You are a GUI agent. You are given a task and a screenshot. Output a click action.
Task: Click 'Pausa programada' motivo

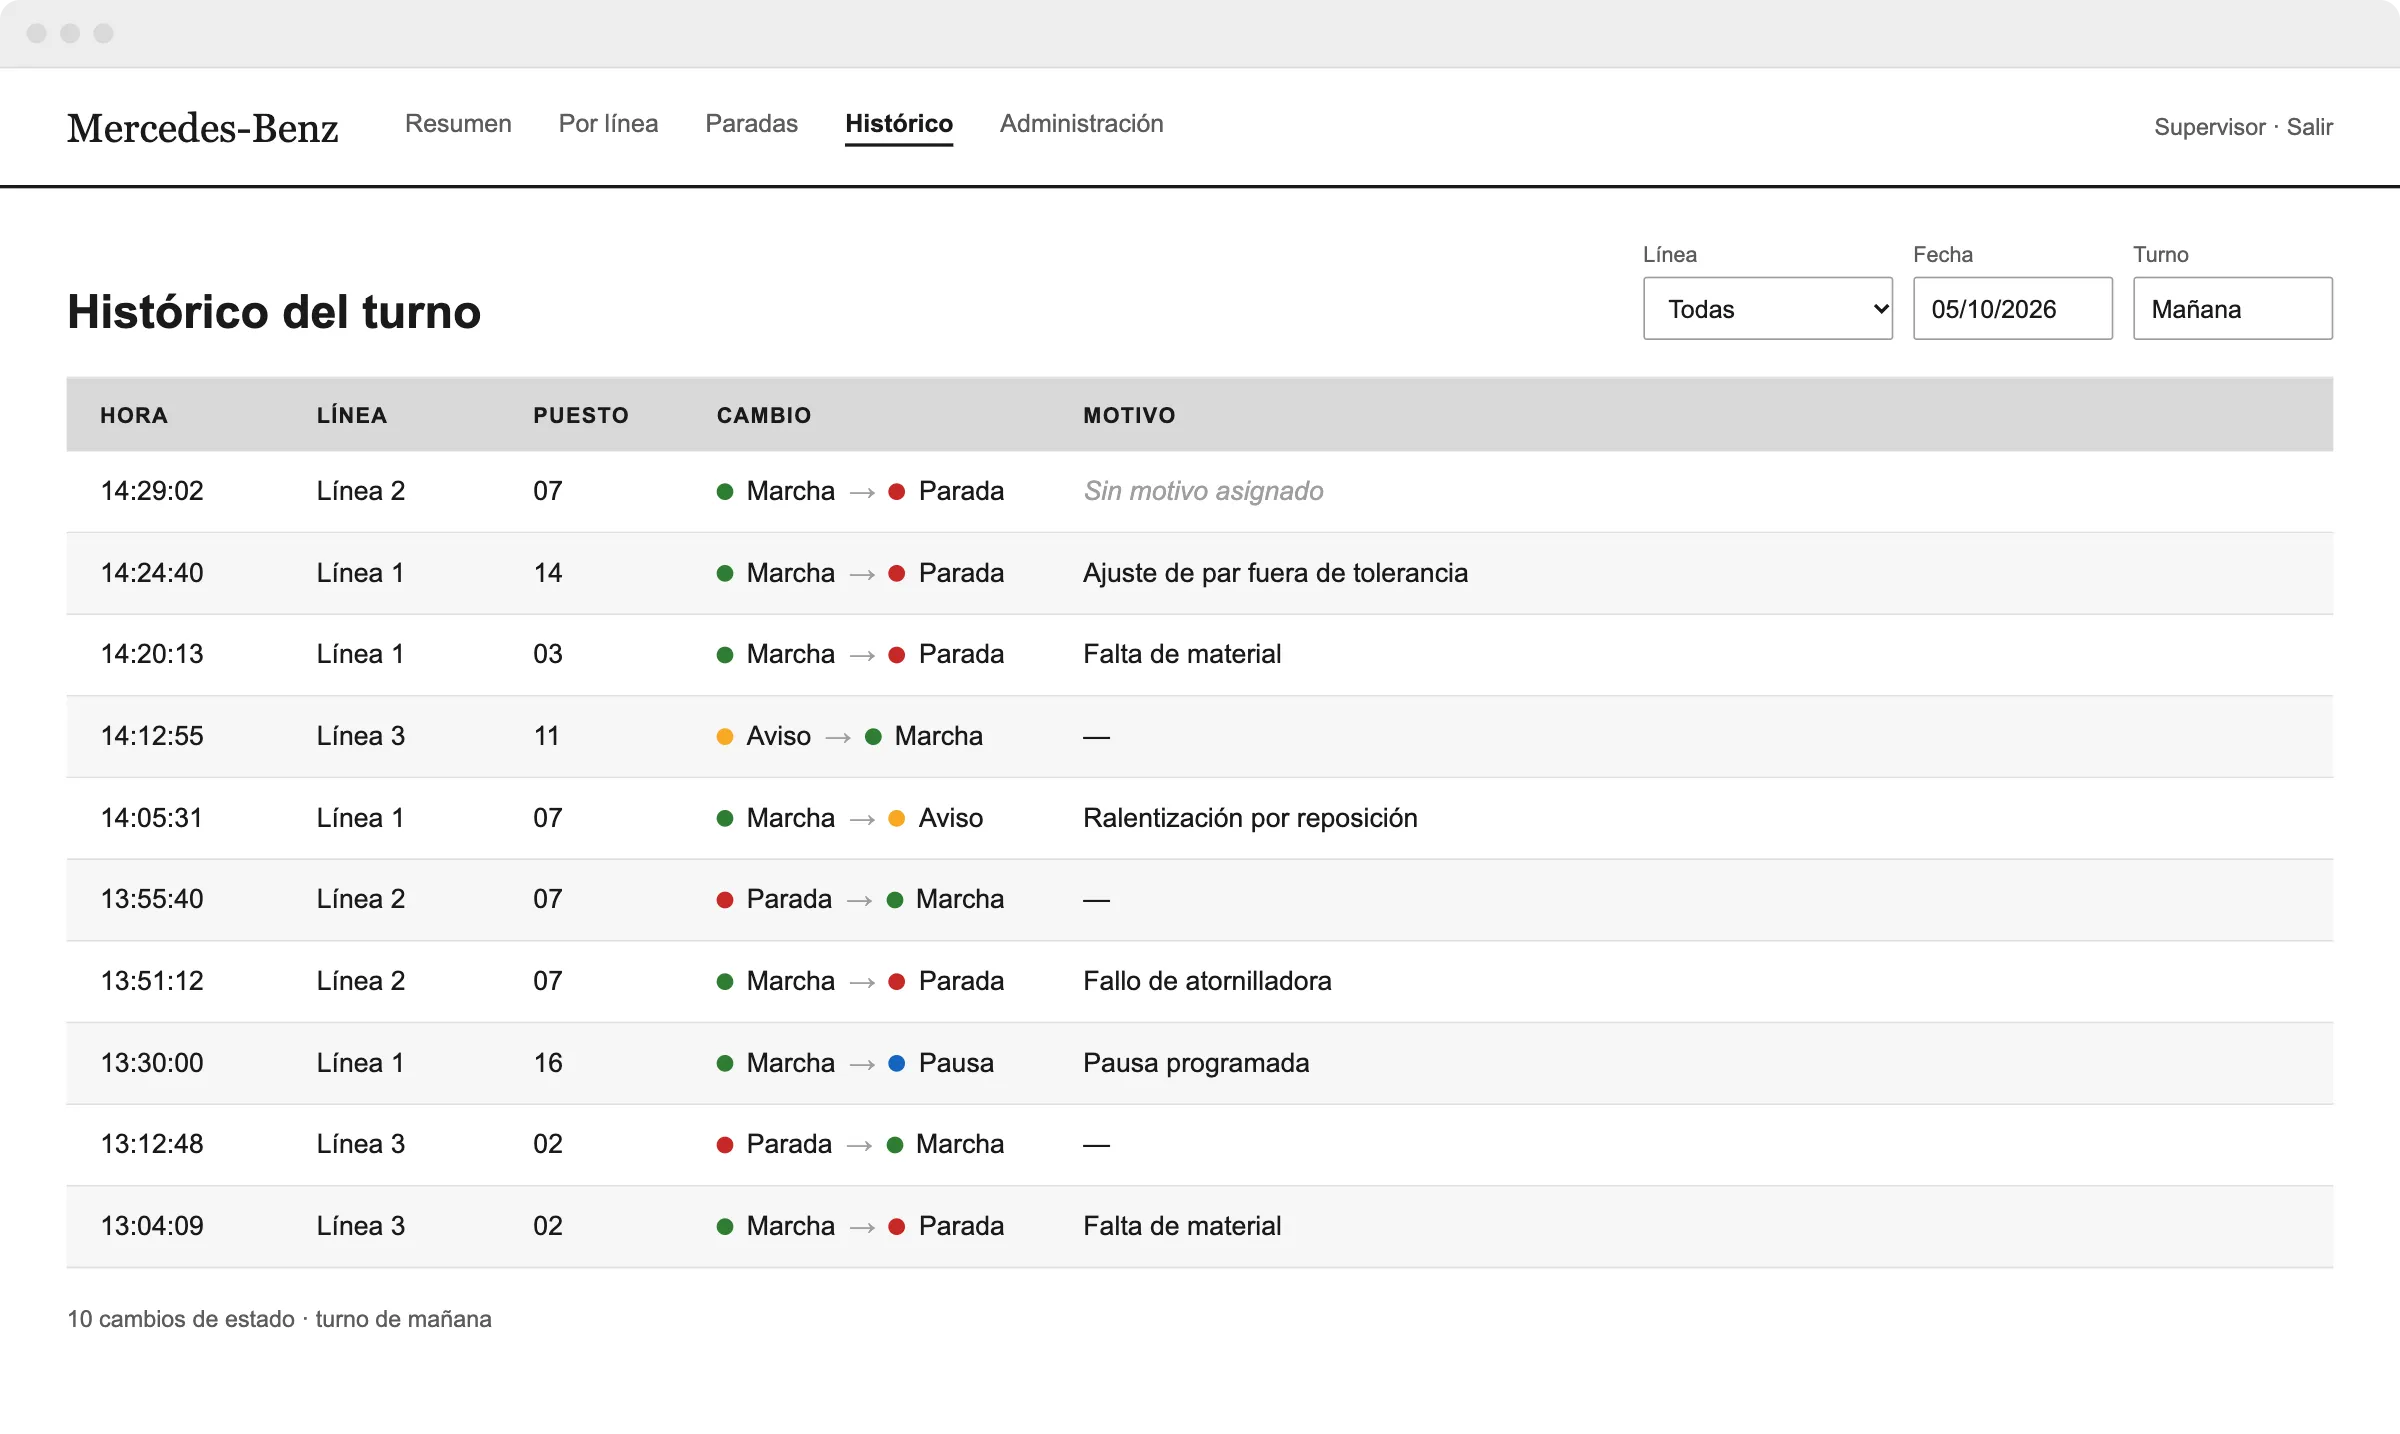1196,1063
